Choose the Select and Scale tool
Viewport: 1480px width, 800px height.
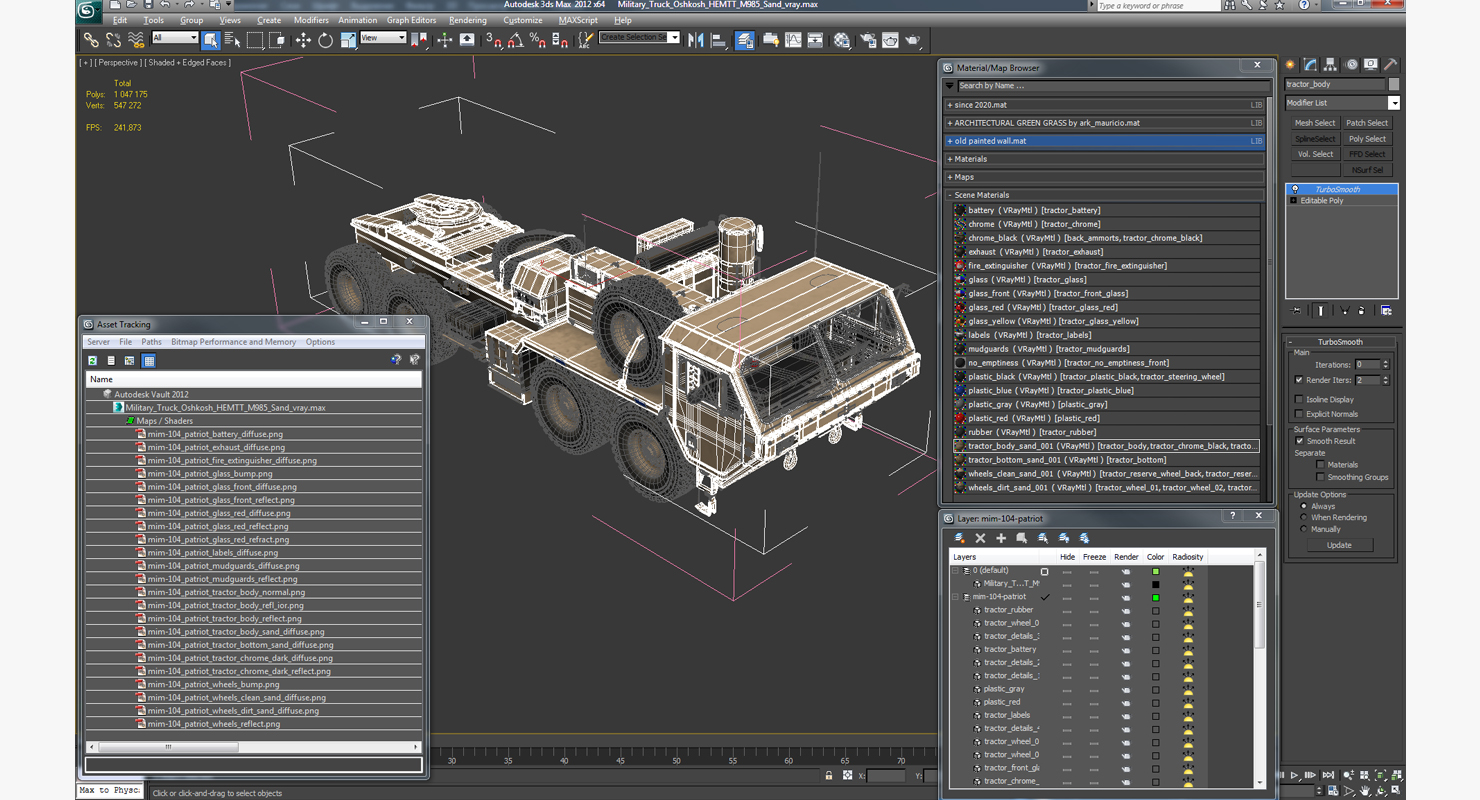(348, 40)
